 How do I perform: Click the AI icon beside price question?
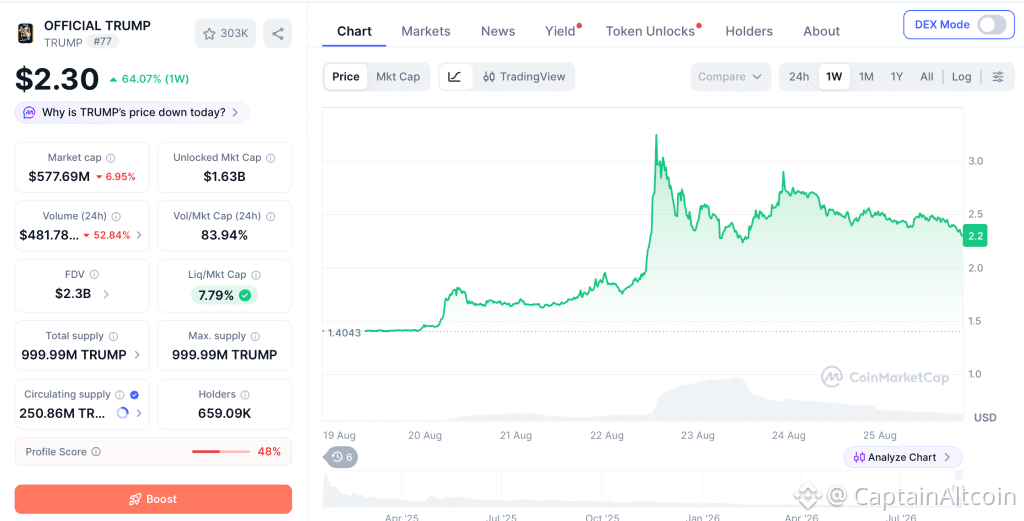coord(29,112)
